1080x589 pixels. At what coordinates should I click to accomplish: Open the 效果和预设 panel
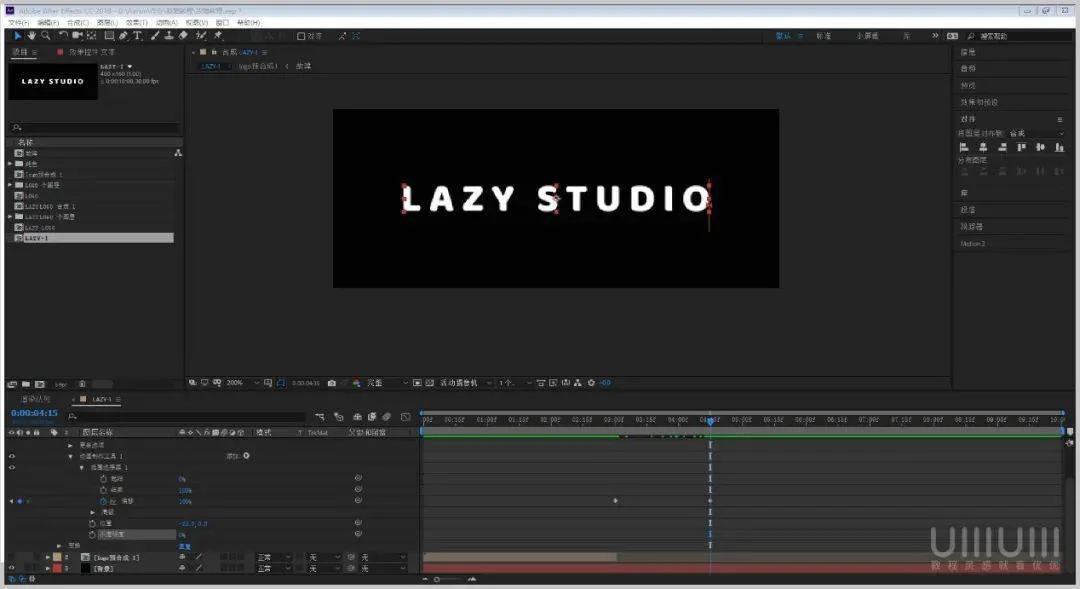click(979, 102)
